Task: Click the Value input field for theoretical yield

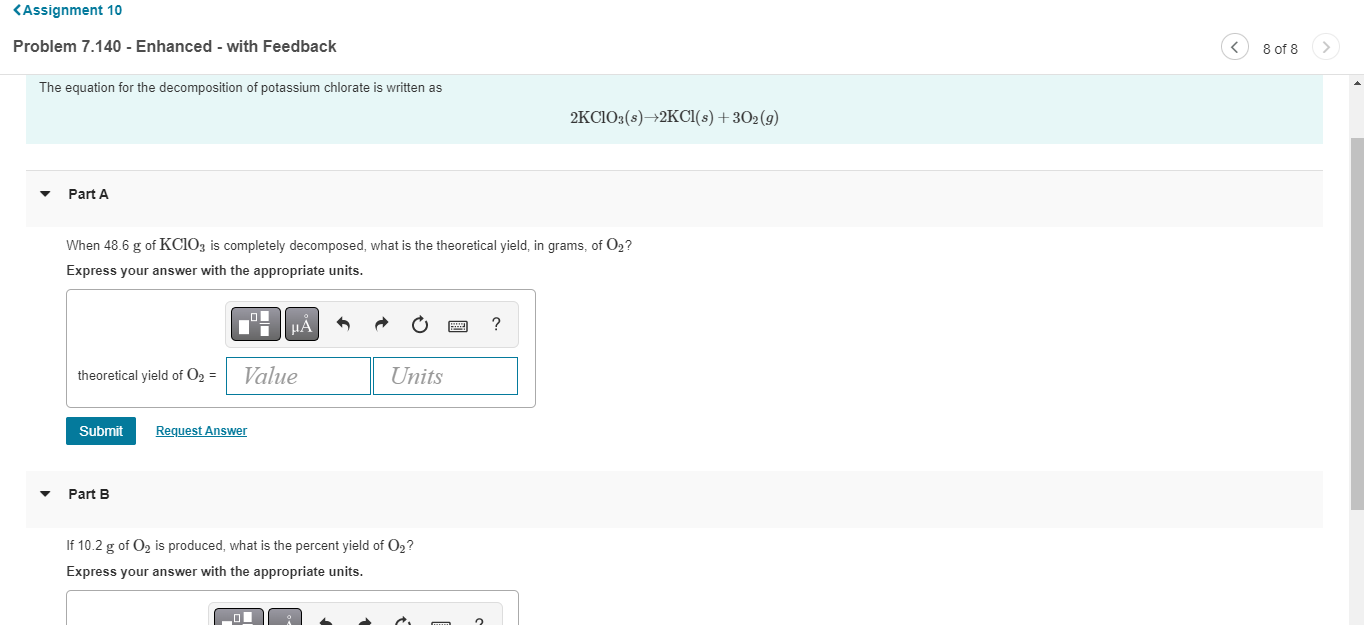Action: [297, 375]
